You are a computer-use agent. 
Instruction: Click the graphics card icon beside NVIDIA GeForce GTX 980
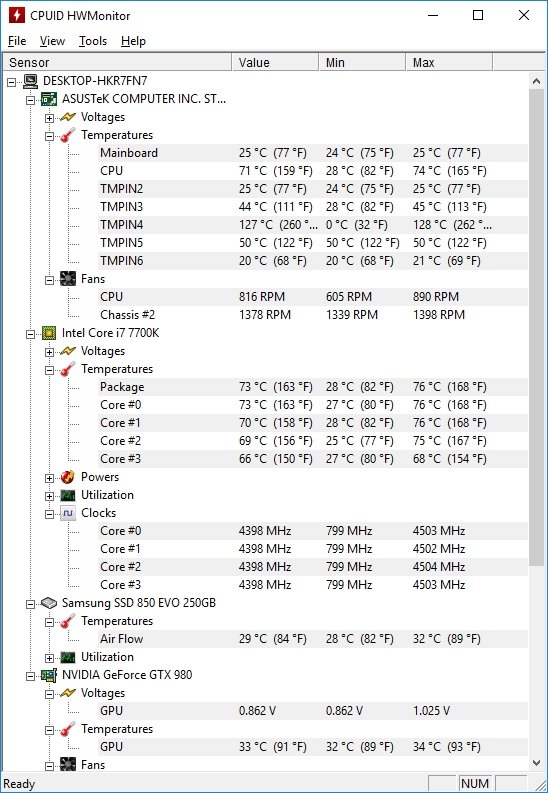[50, 675]
